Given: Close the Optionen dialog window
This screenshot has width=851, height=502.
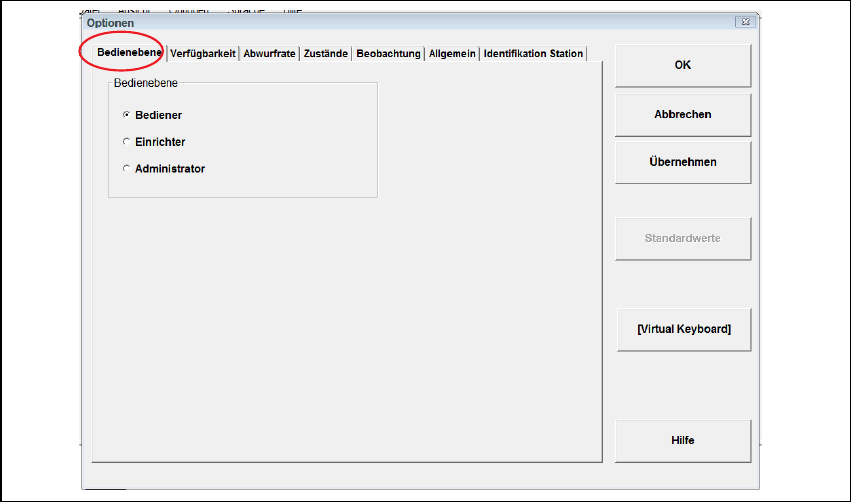Looking at the screenshot, I should 745,22.
